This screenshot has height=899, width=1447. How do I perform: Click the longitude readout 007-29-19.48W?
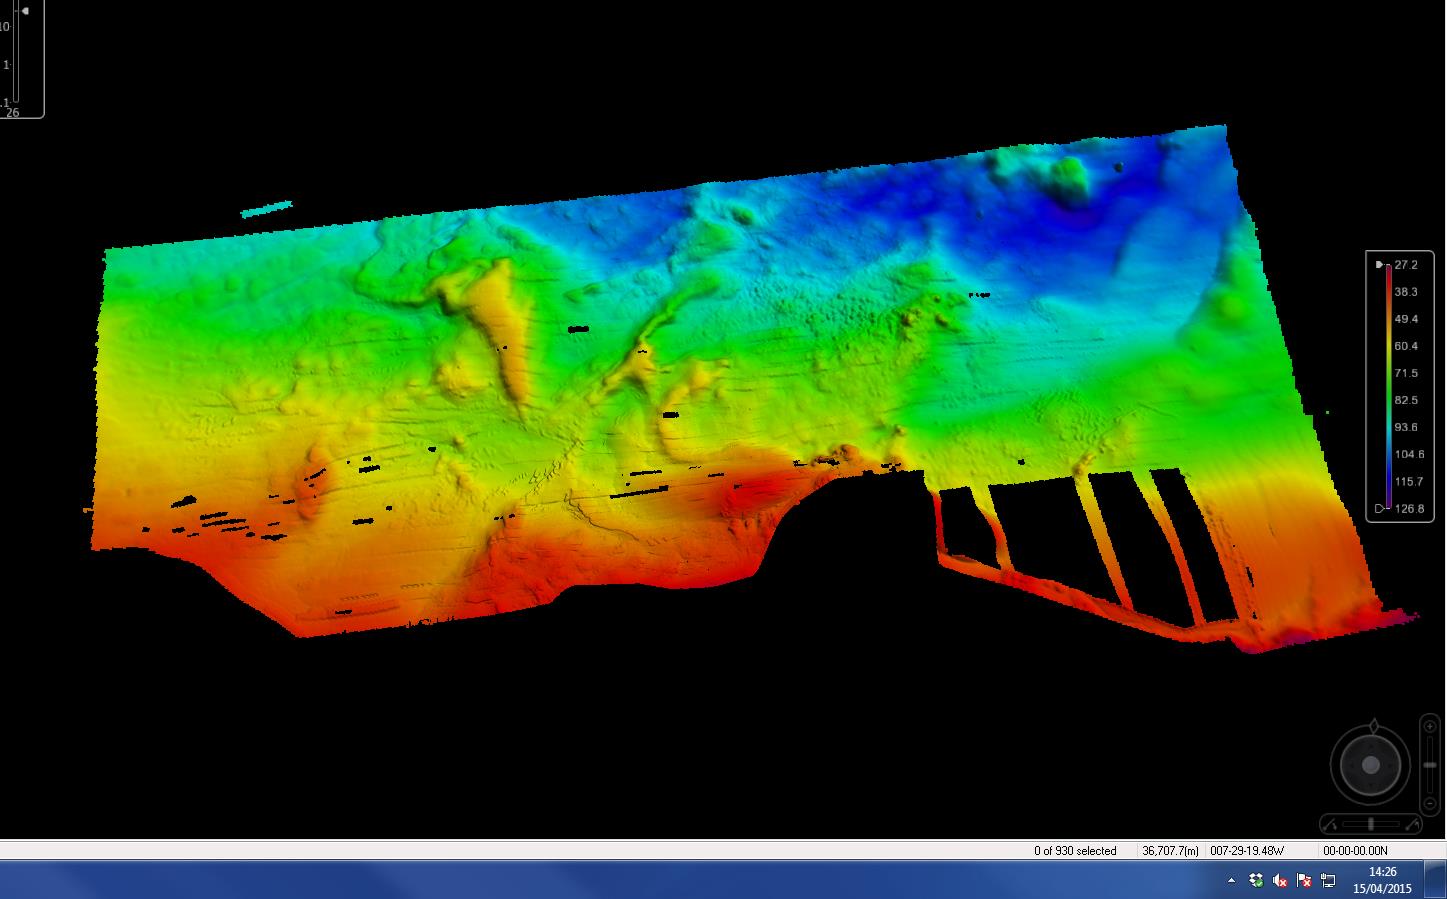click(x=1247, y=851)
